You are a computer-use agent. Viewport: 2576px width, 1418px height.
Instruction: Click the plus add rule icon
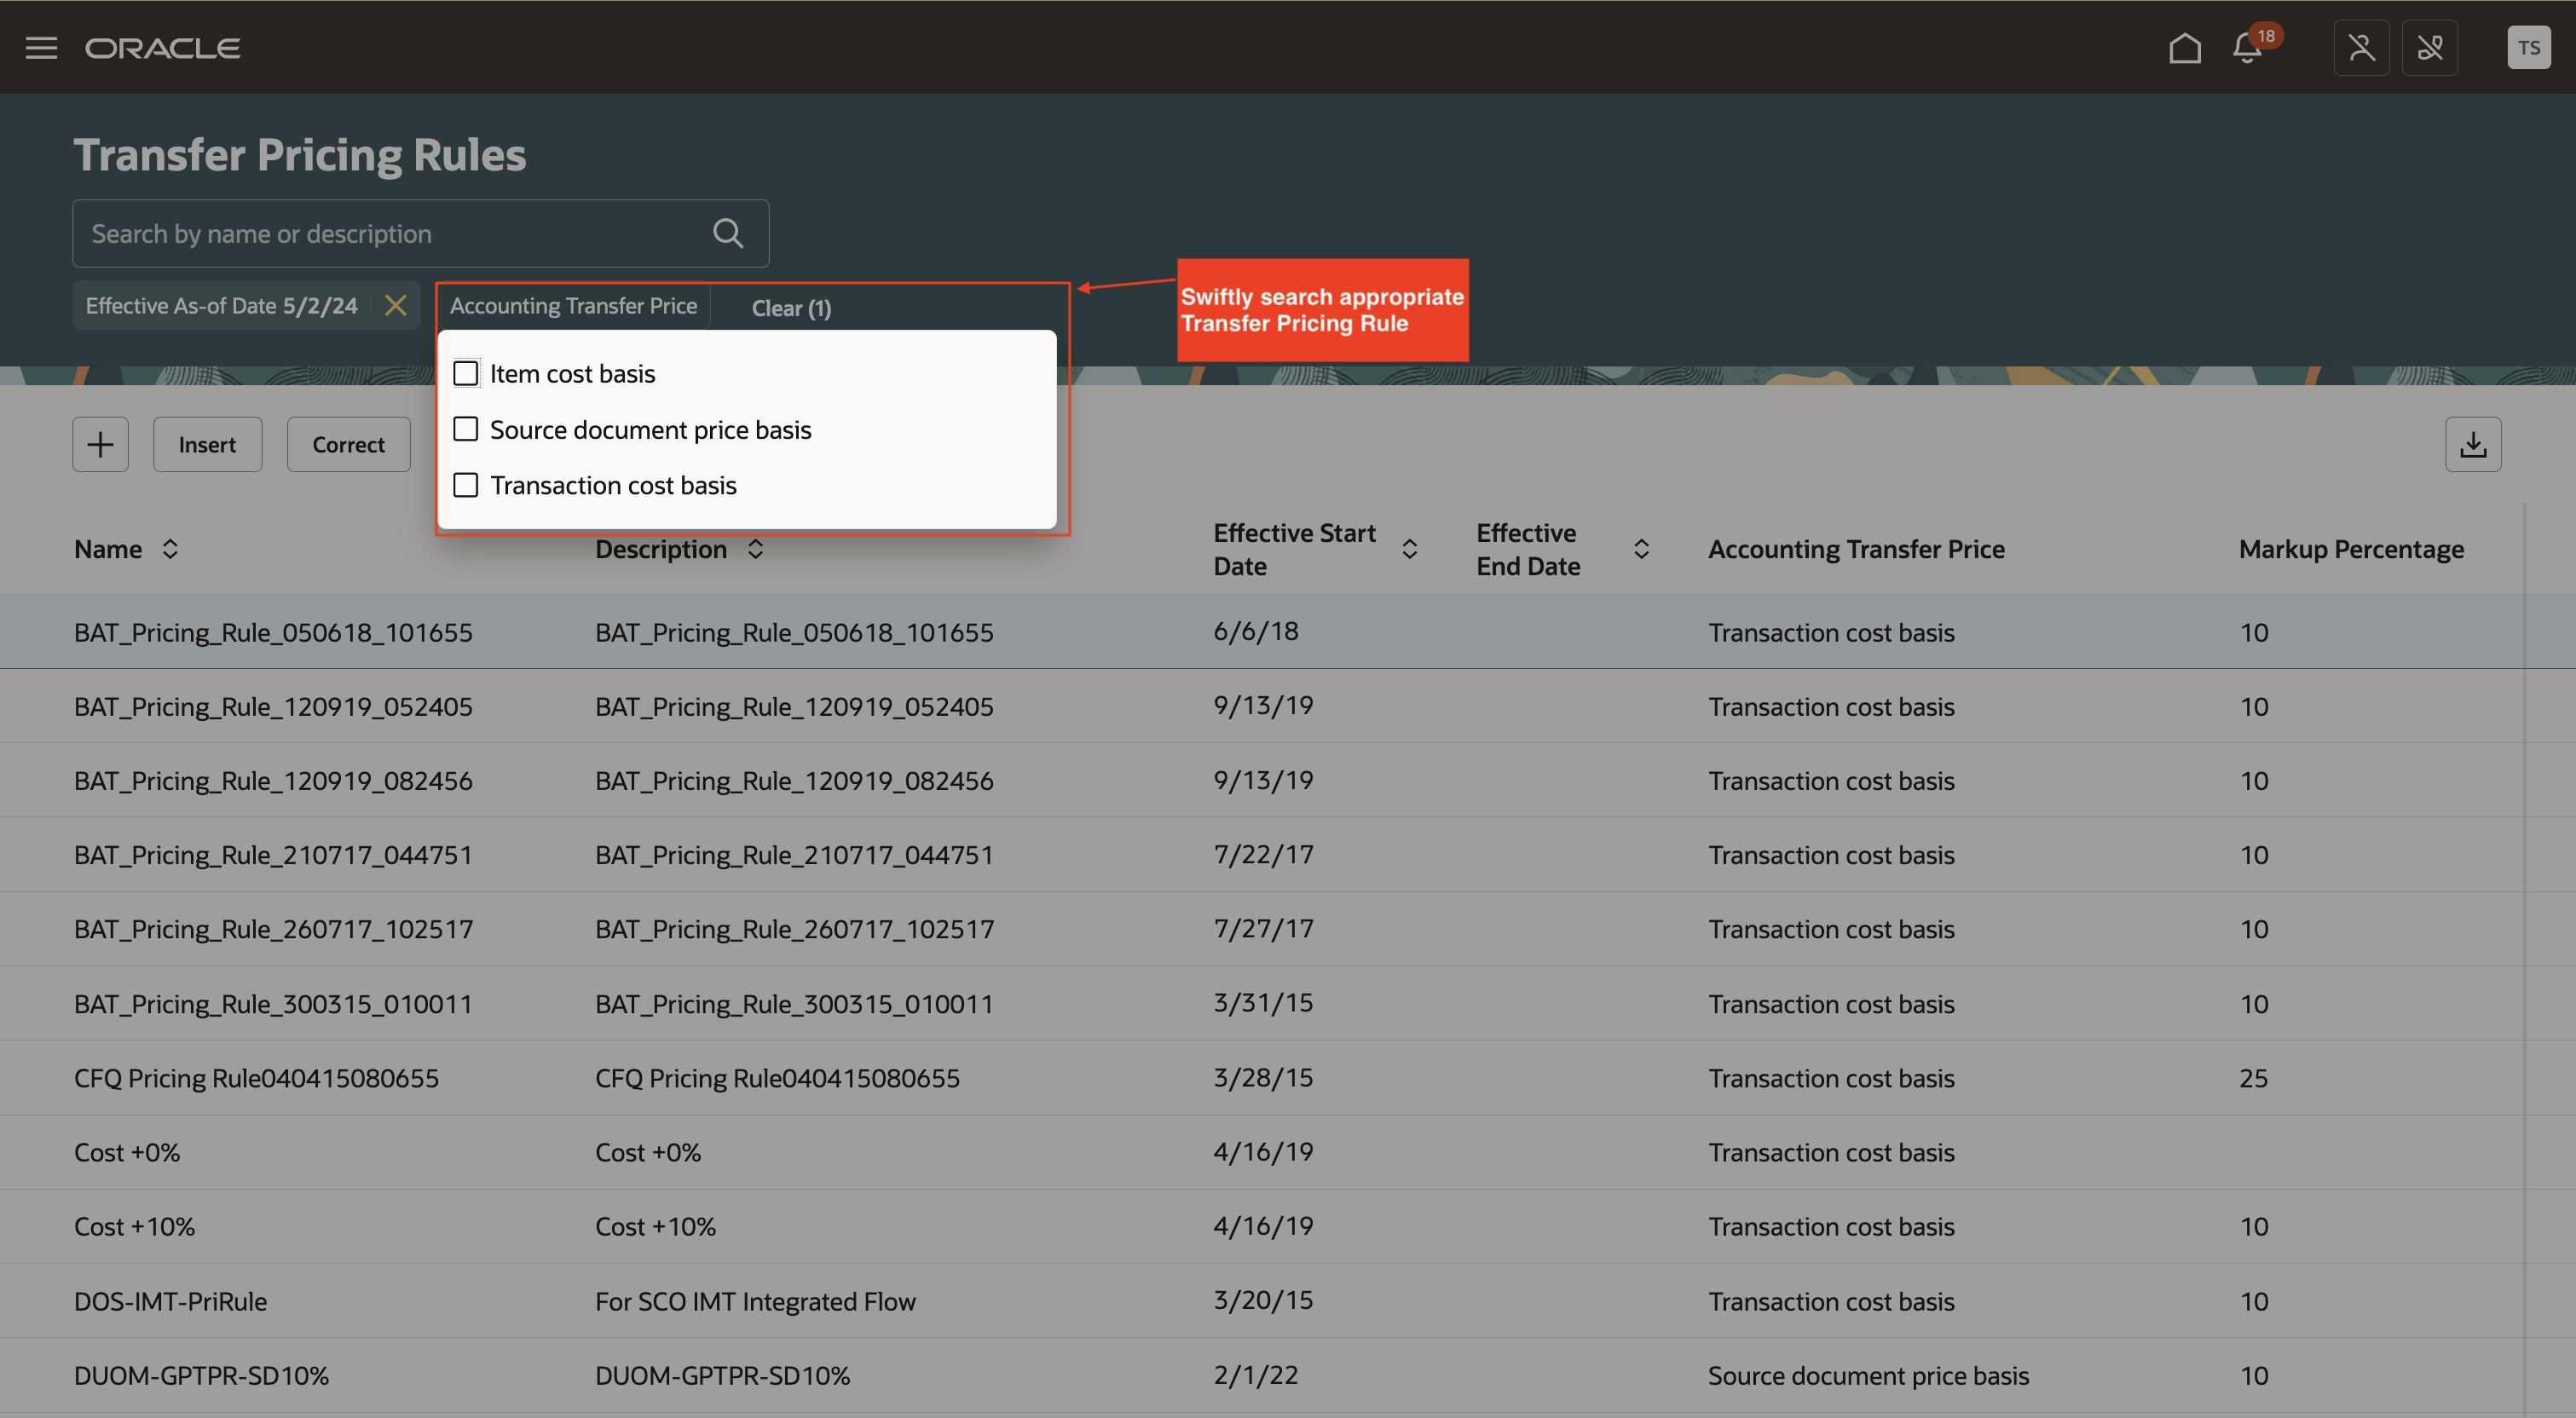tap(100, 444)
